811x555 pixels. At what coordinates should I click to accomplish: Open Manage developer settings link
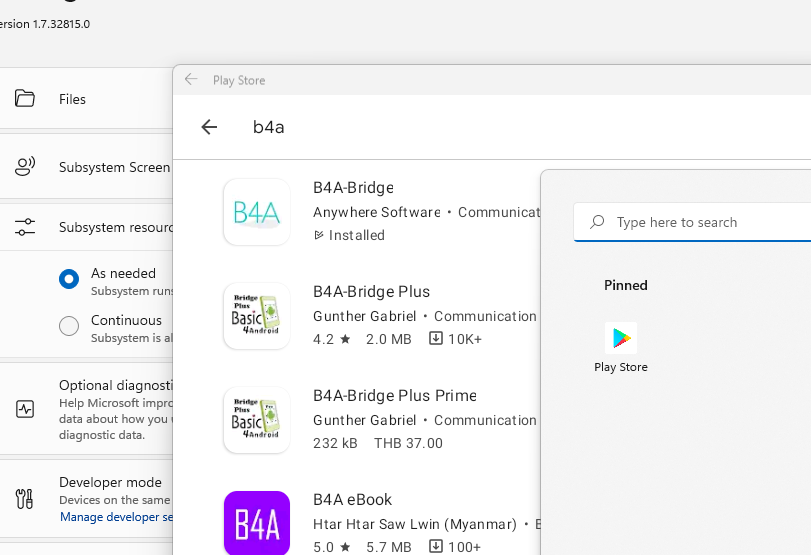coord(116,517)
